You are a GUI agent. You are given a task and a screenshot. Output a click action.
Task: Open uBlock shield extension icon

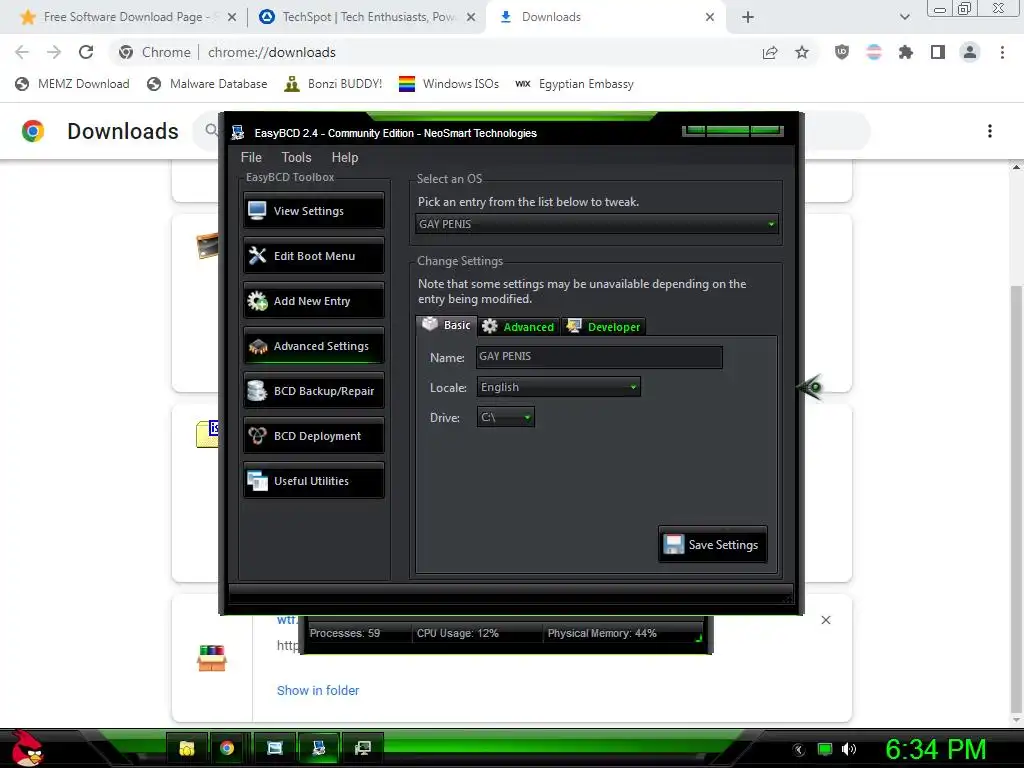click(842, 52)
